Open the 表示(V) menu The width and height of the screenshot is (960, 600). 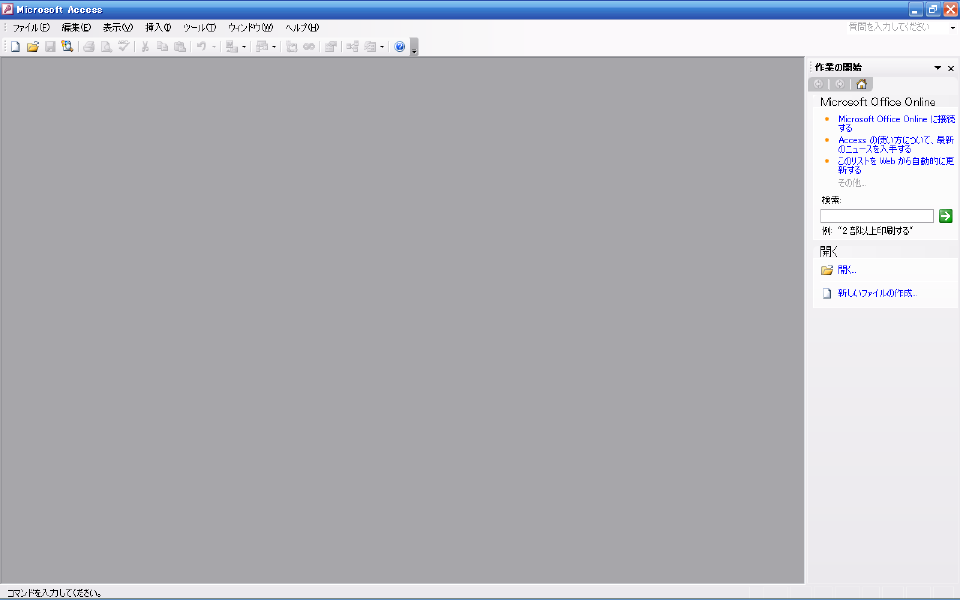click(x=118, y=28)
